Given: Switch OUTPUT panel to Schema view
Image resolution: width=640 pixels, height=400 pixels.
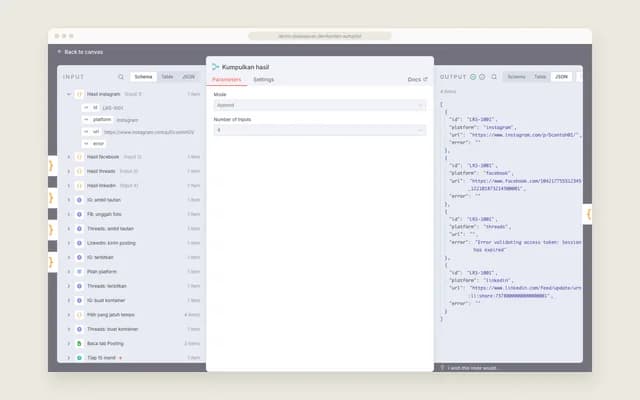Looking at the screenshot, I should 516,77.
